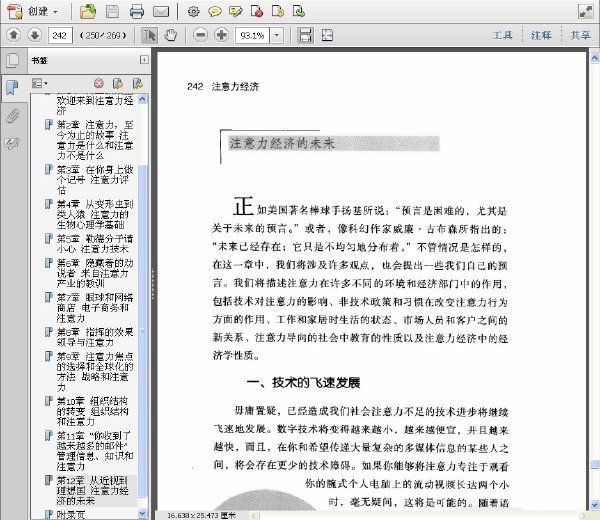Open bookmark 第7章 眼球和网络商店

coord(95,307)
